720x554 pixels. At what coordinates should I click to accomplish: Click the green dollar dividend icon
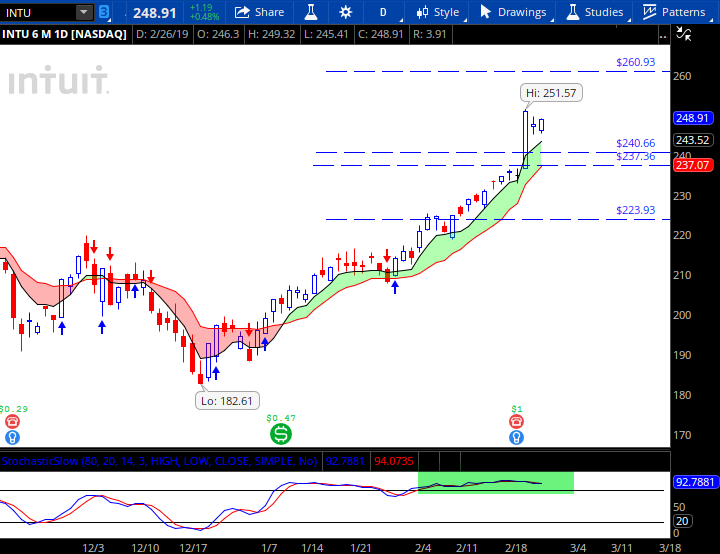pyautogui.click(x=281, y=434)
